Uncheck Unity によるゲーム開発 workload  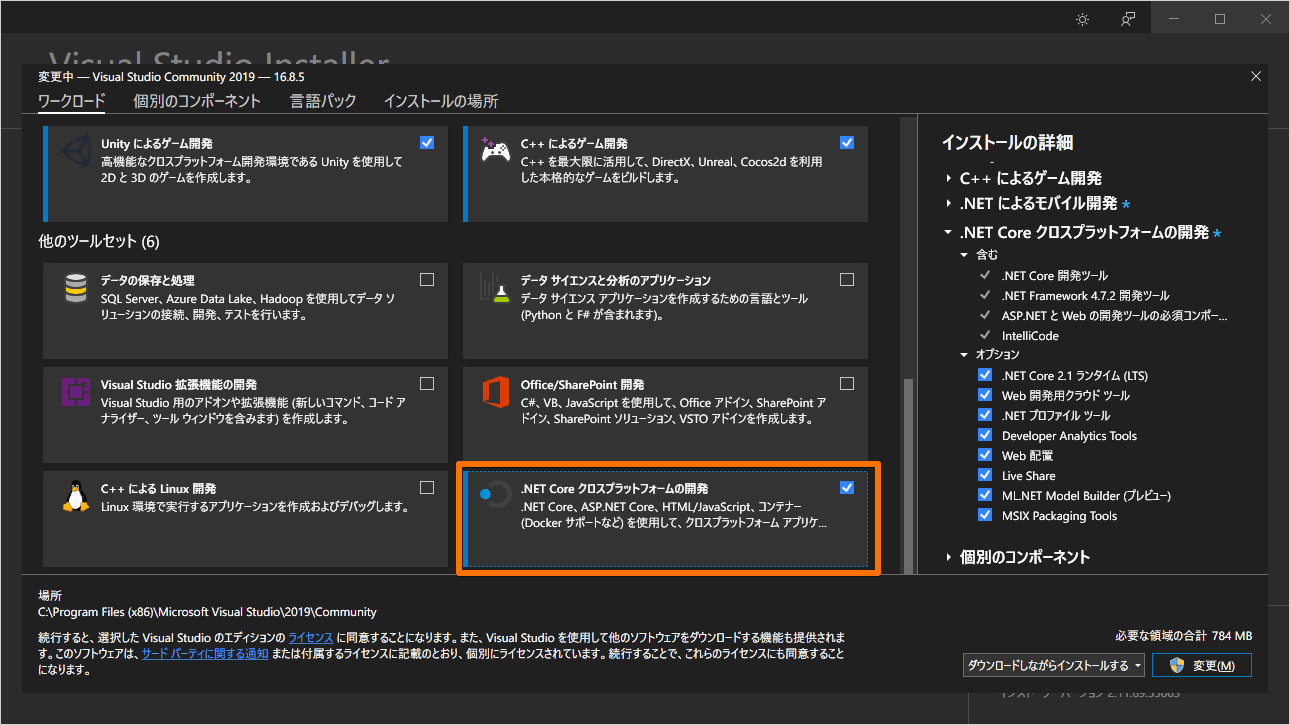(427, 143)
